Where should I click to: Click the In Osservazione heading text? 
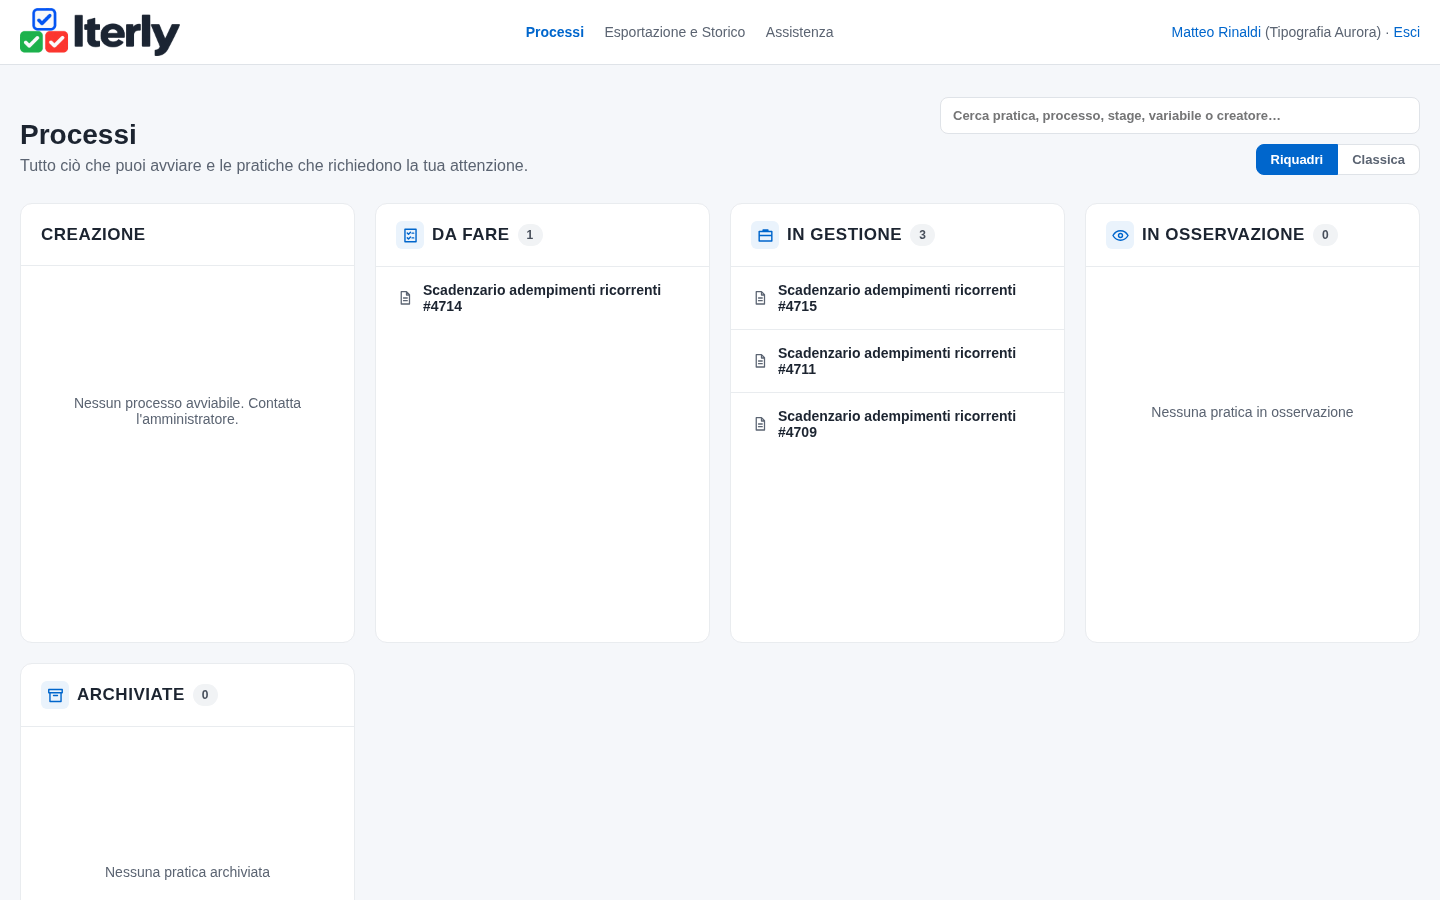coord(1223,235)
